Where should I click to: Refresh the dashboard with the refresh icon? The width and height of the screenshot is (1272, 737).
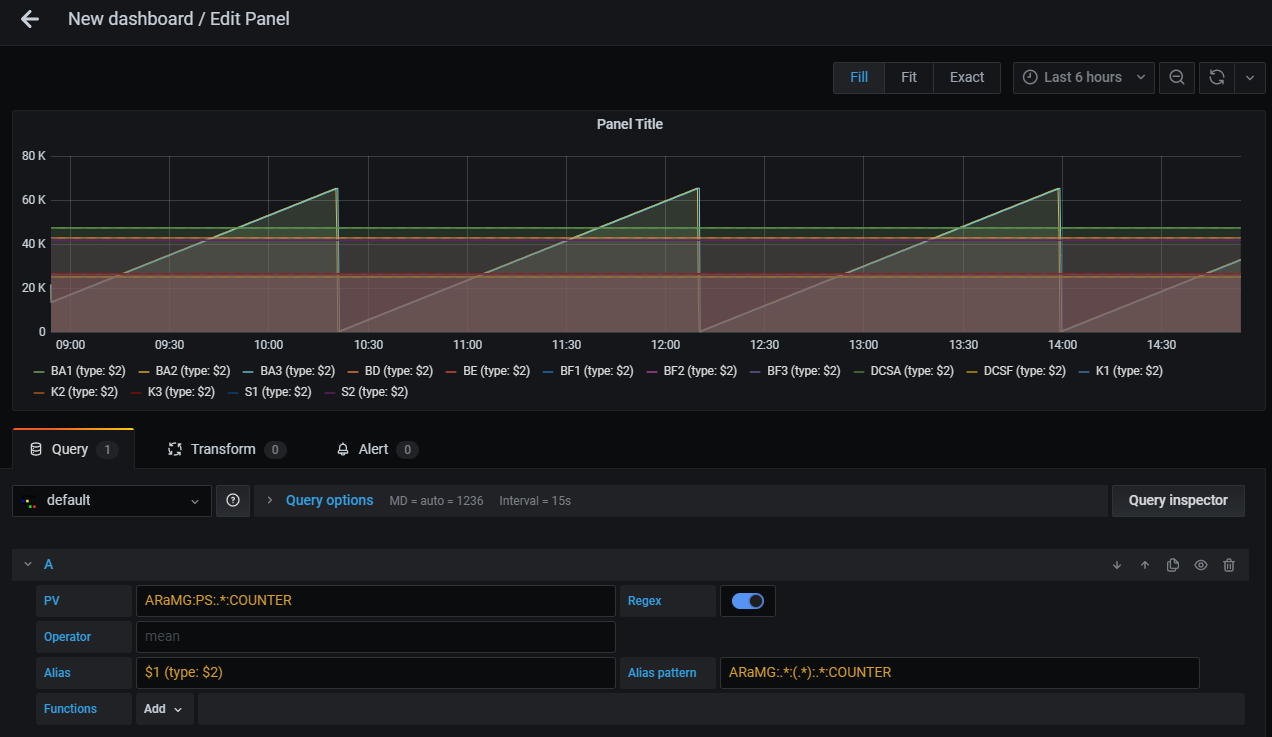(1217, 78)
